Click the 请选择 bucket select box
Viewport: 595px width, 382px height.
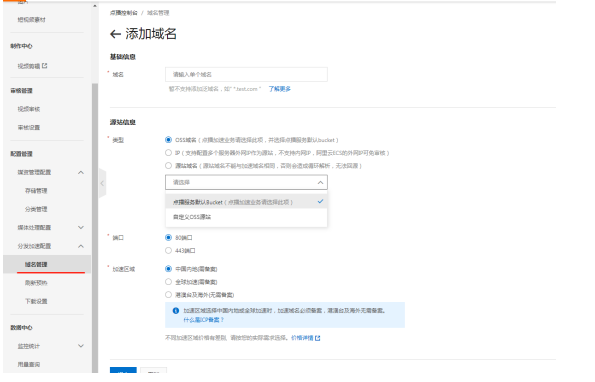246,182
